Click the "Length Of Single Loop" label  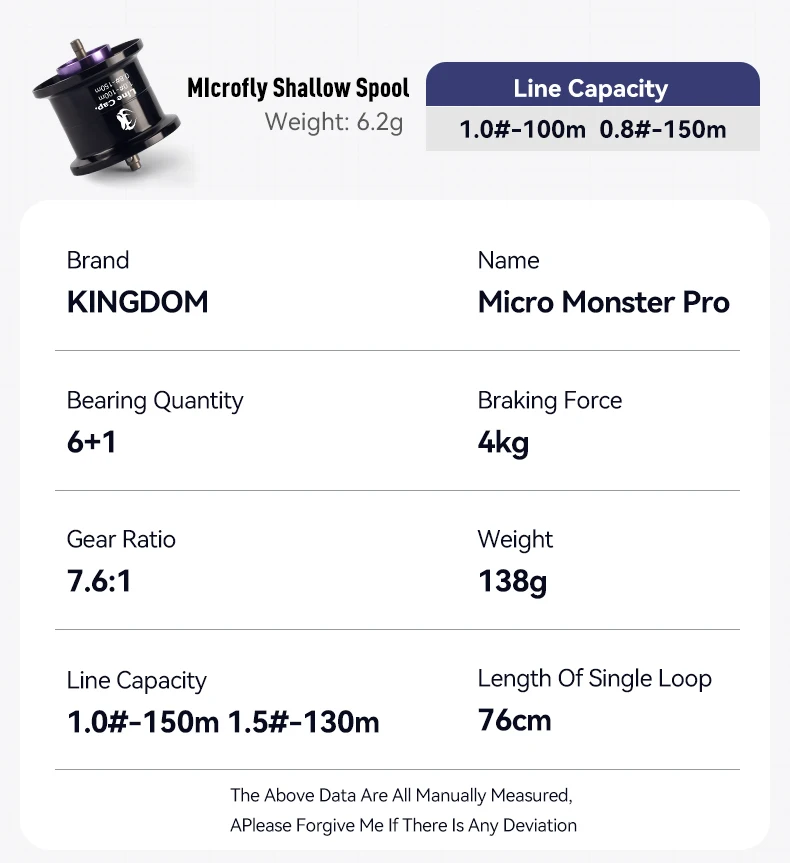594,679
